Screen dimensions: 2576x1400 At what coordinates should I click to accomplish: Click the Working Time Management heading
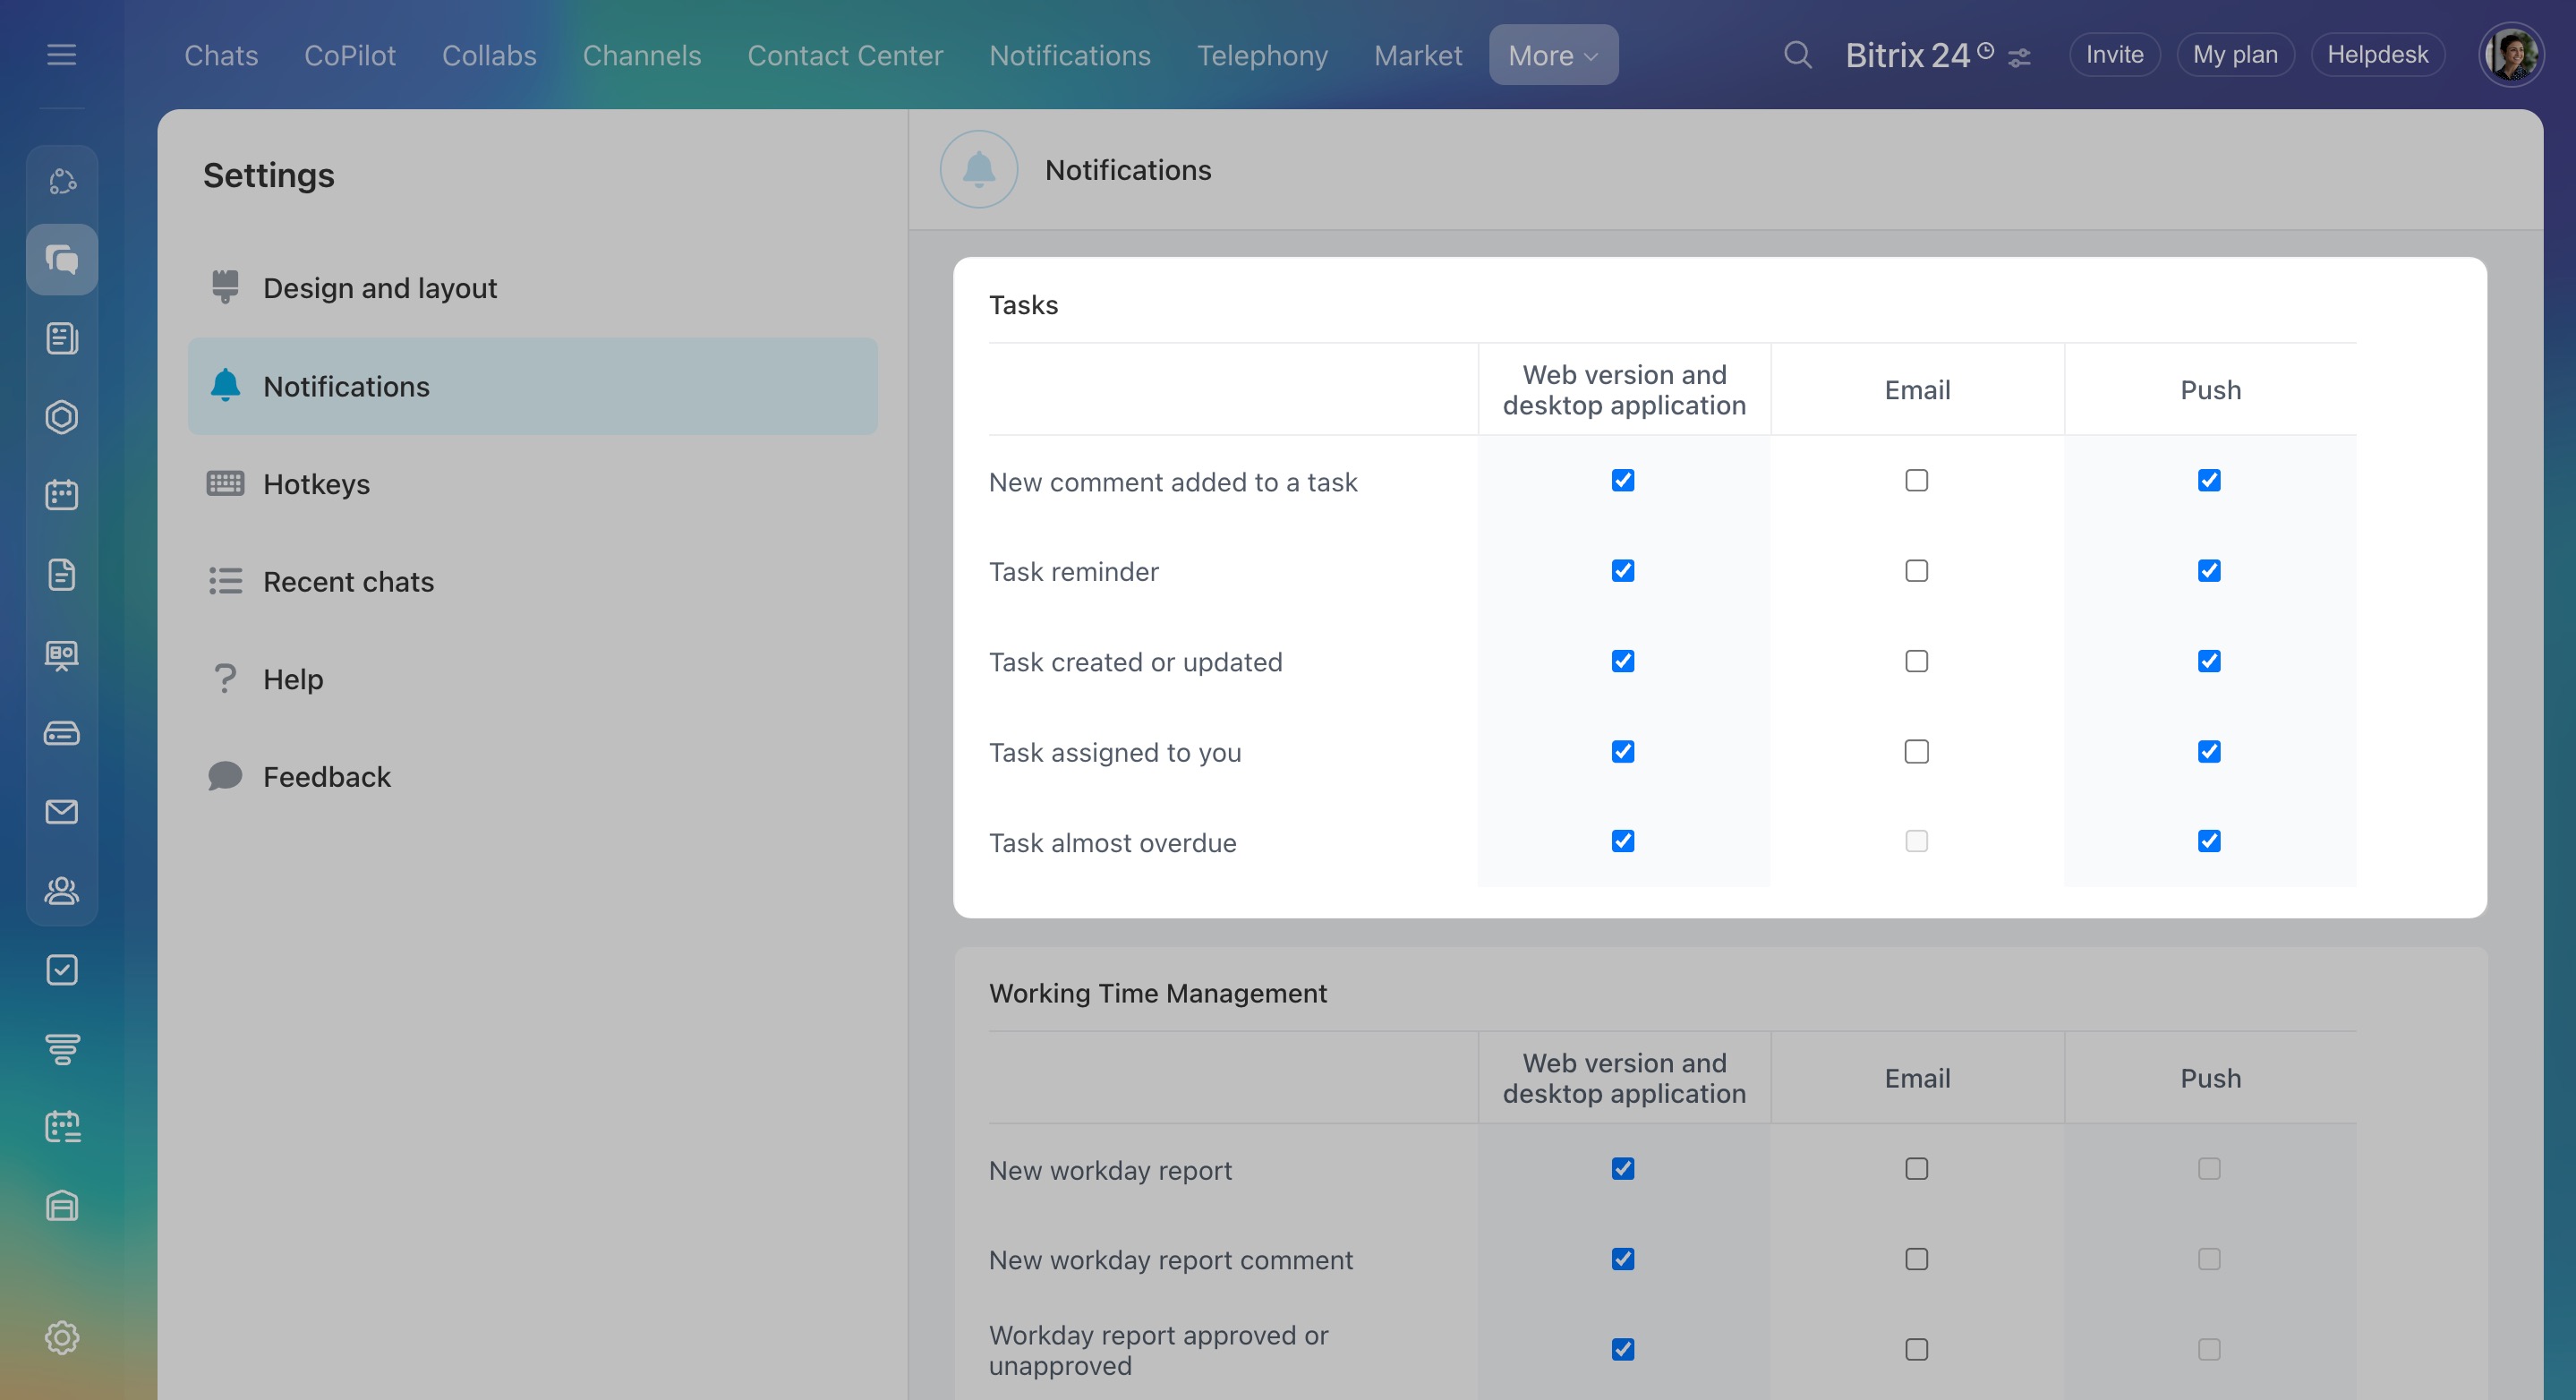coord(1158,993)
